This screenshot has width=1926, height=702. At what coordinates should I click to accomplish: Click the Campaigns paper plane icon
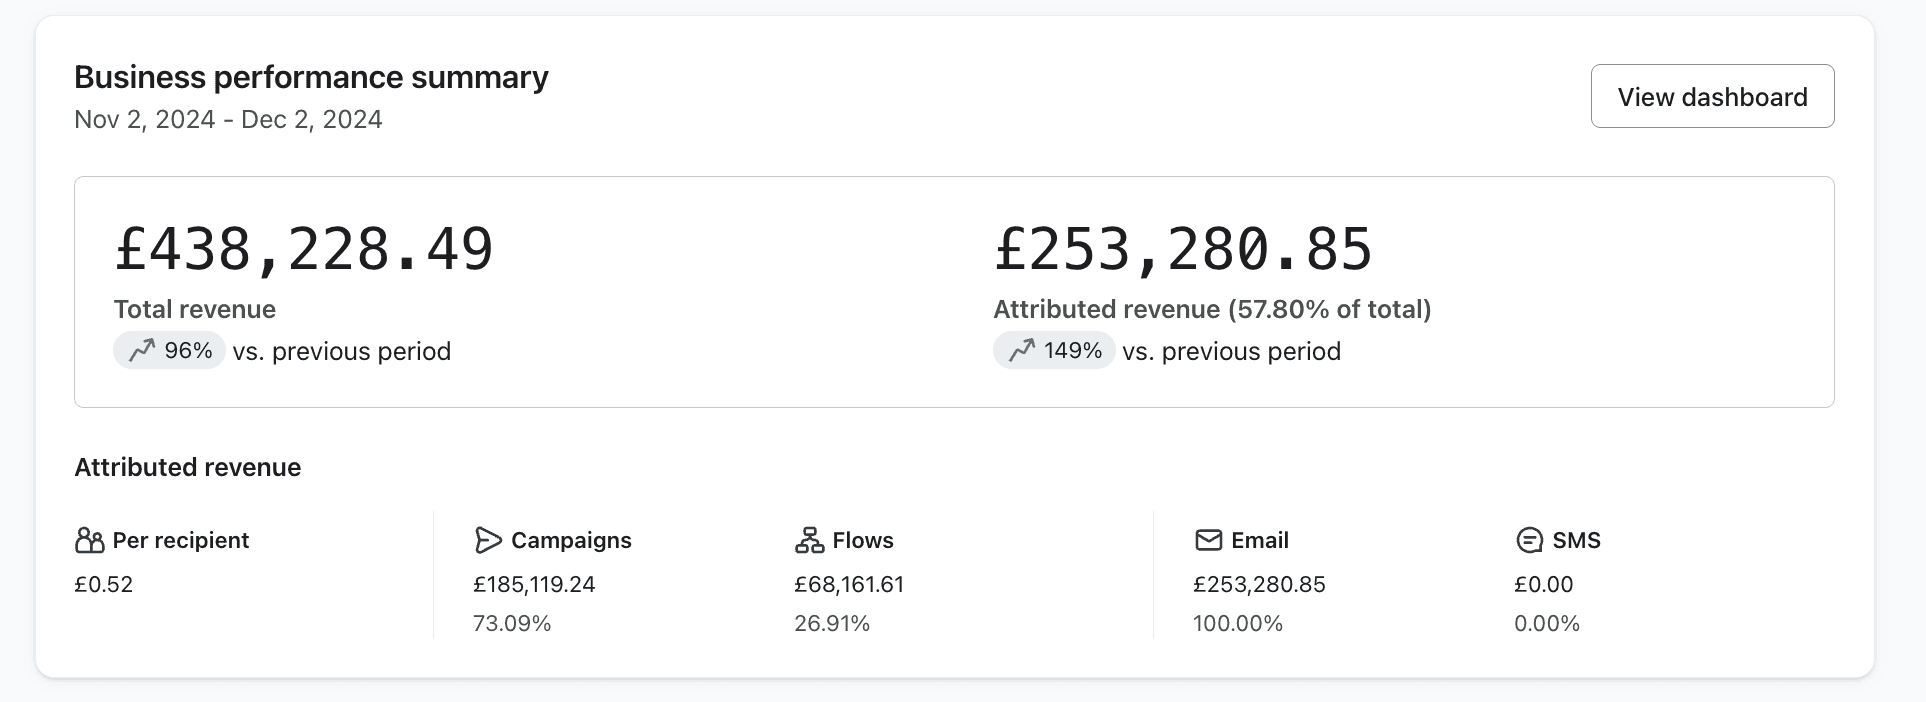click(487, 541)
